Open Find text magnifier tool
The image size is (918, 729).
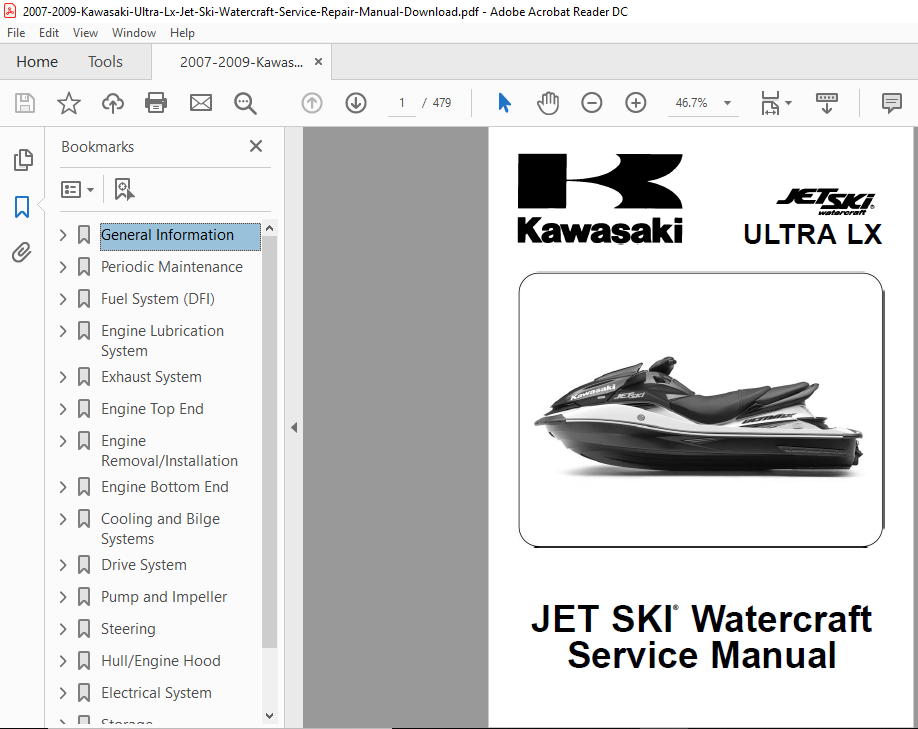click(x=245, y=104)
